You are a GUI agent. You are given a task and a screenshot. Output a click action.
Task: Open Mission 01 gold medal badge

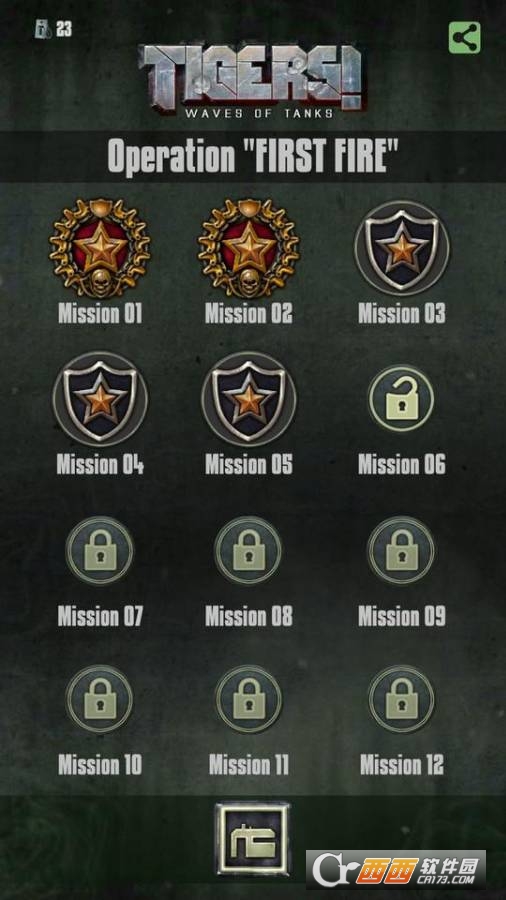pos(100,247)
